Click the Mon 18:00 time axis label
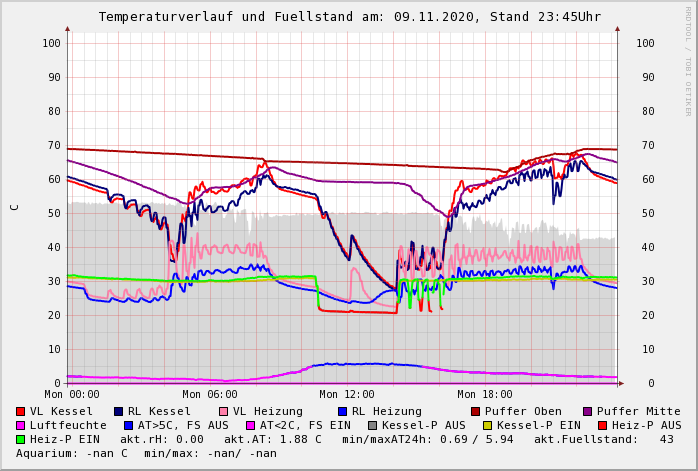Screen dimensions: 698x471 point(485,395)
